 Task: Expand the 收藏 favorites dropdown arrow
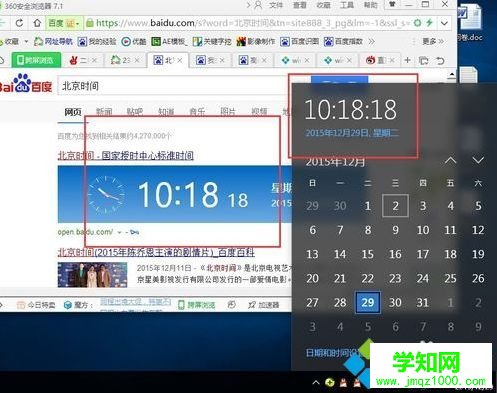[26, 41]
